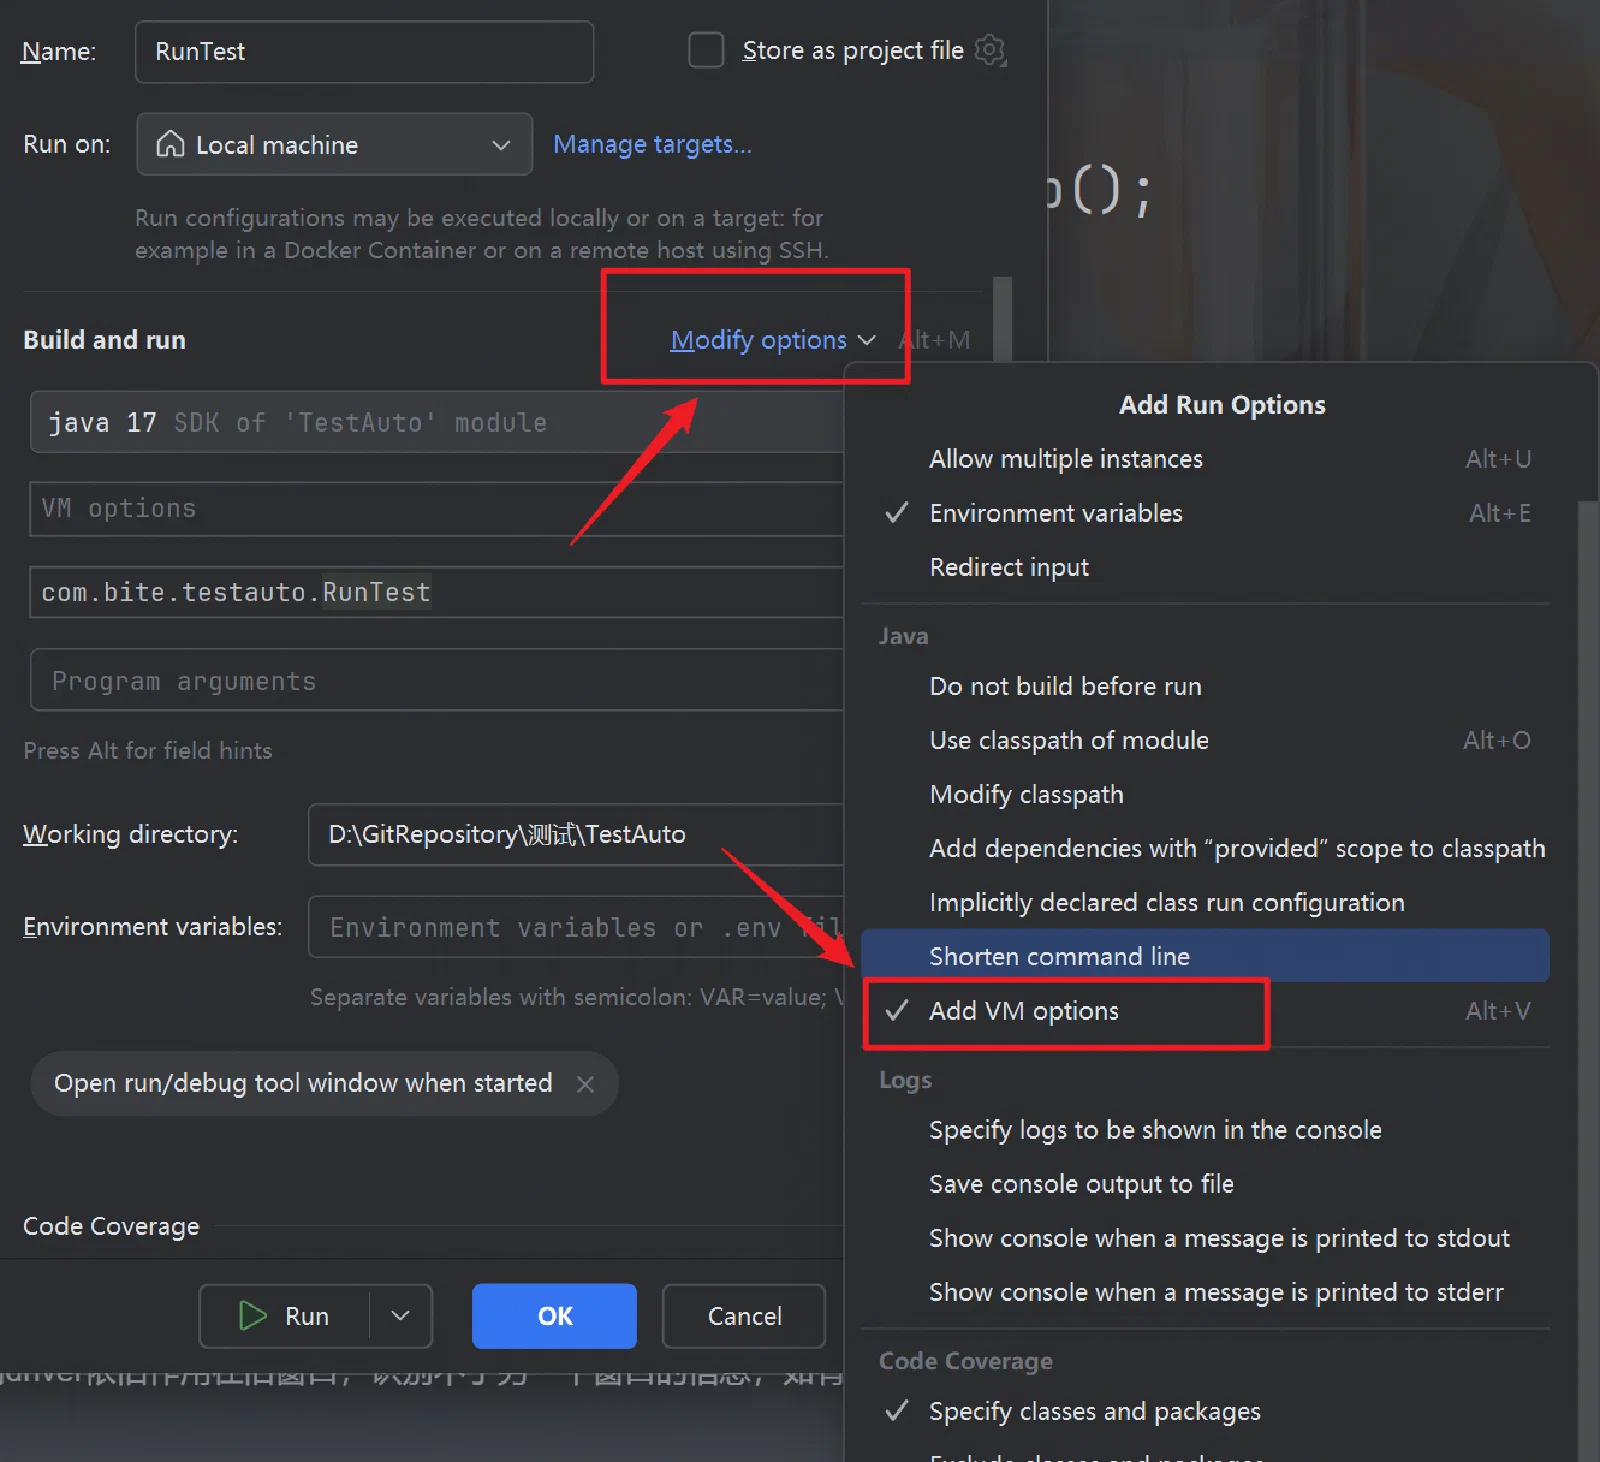The height and width of the screenshot is (1462, 1600).
Task: Click the blue OK button
Action: click(554, 1316)
